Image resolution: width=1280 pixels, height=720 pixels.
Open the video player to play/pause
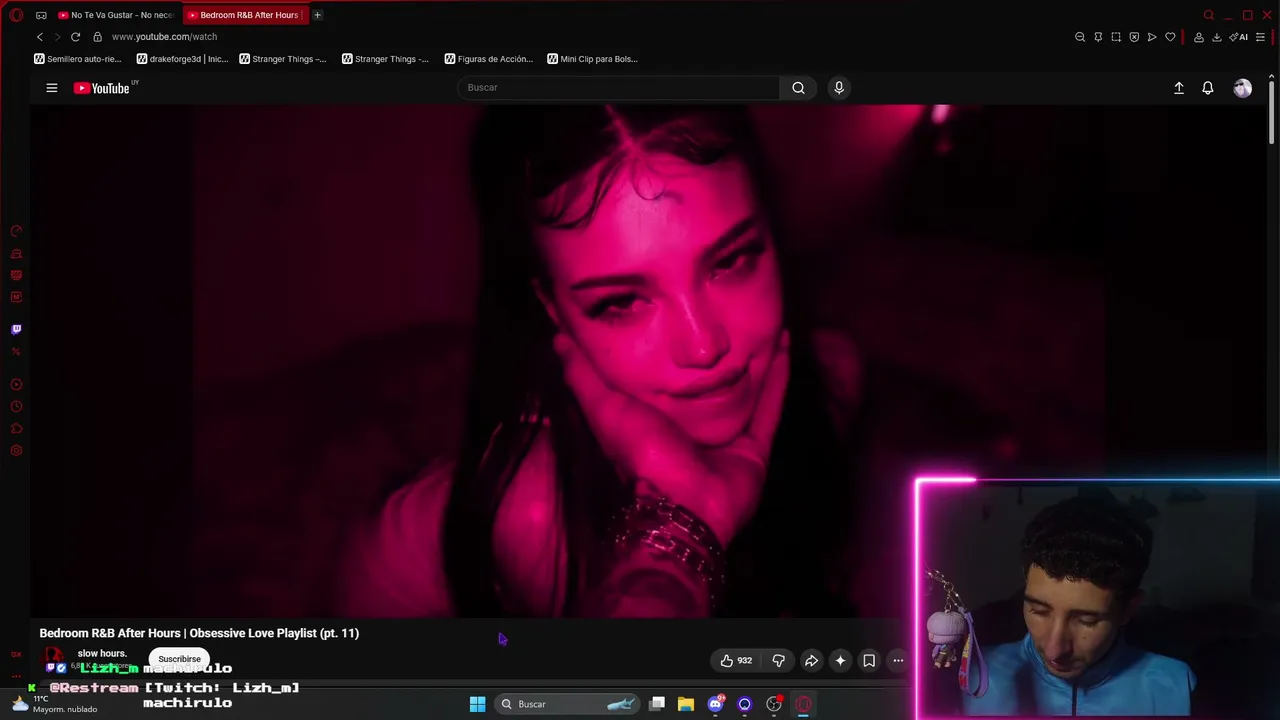click(648, 360)
